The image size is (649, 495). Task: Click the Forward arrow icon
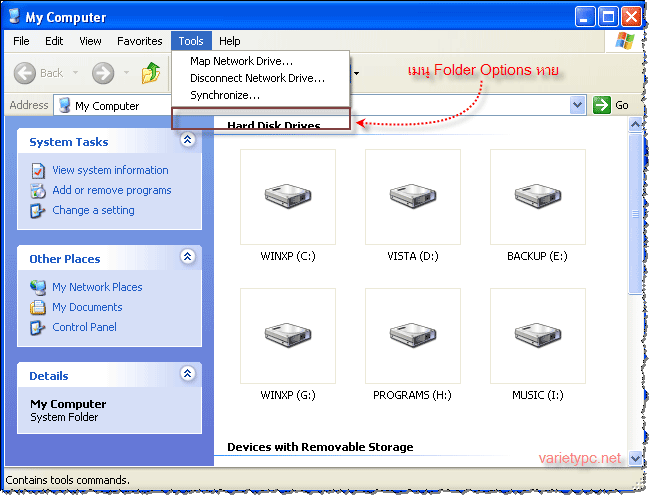[x=103, y=73]
